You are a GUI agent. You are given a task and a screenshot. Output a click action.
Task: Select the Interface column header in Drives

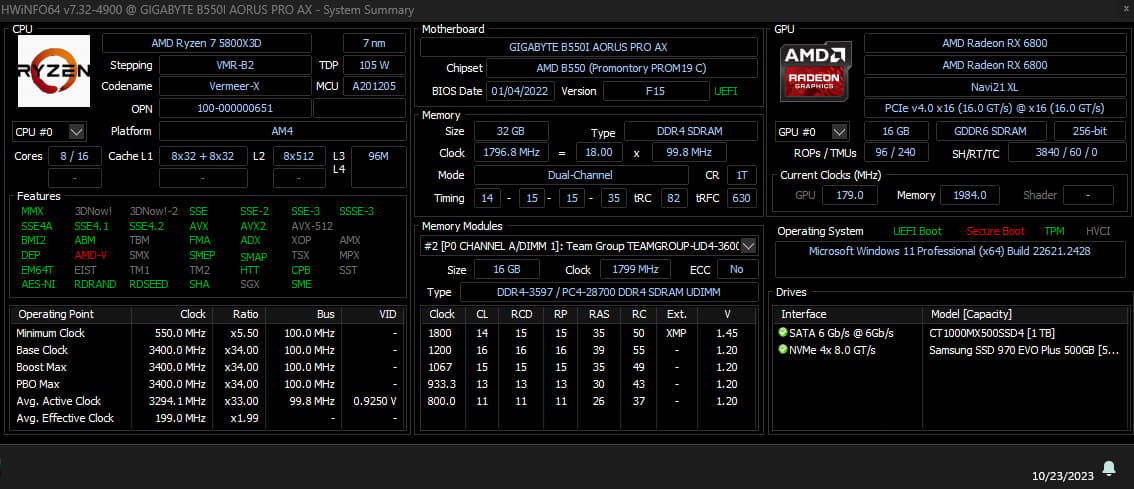click(x=848, y=314)
